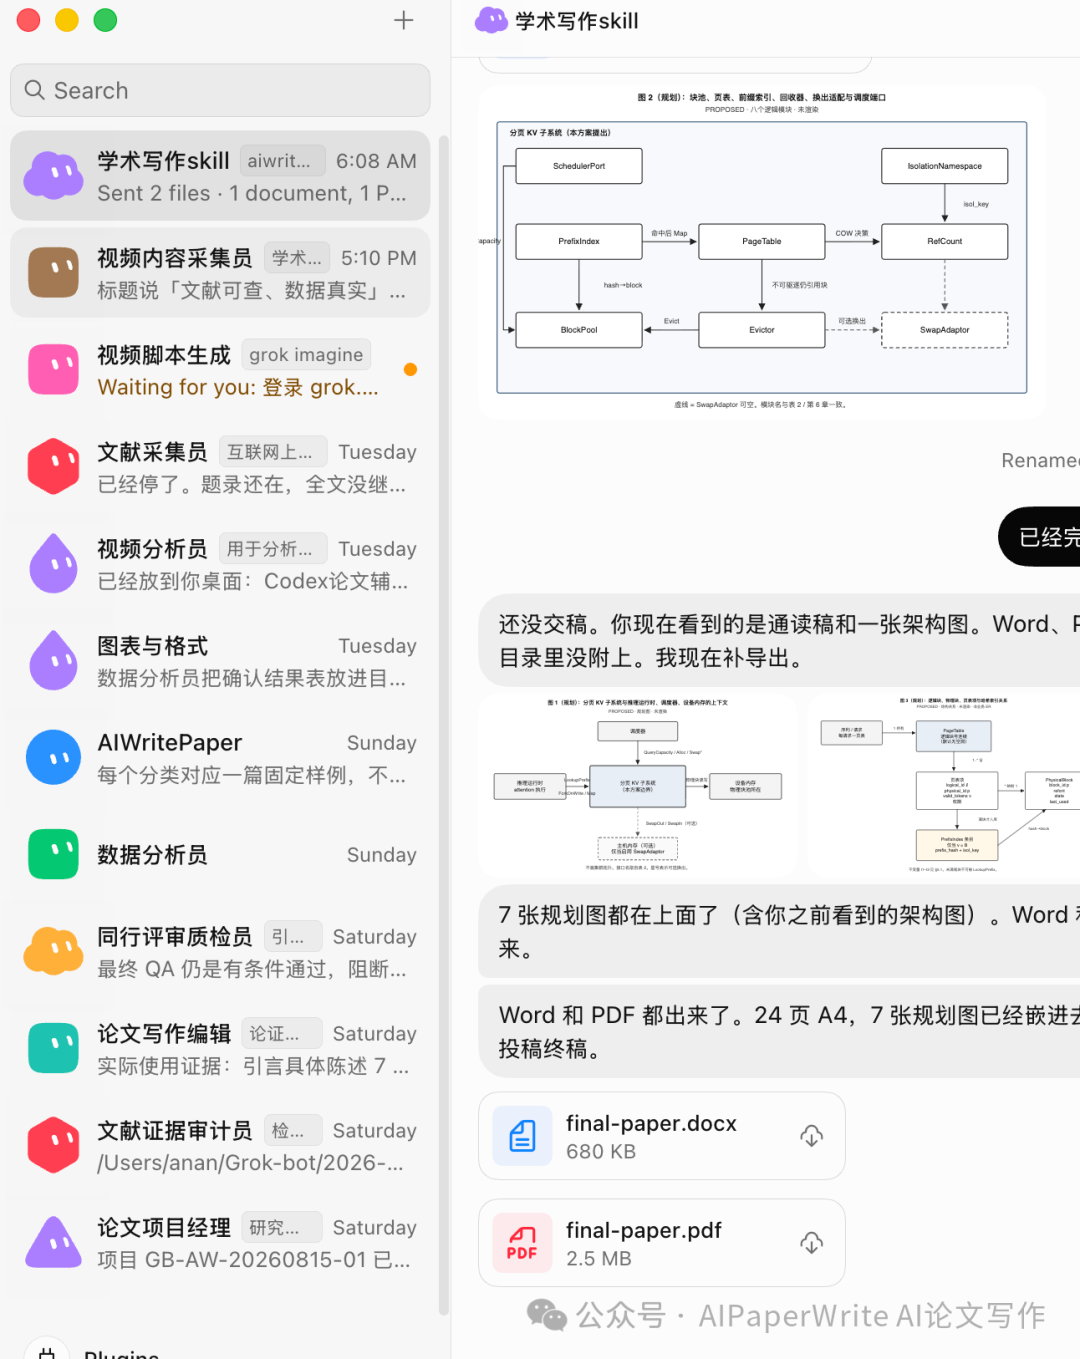Click the final-paper.docx document icon

(x=522, y=1136)
